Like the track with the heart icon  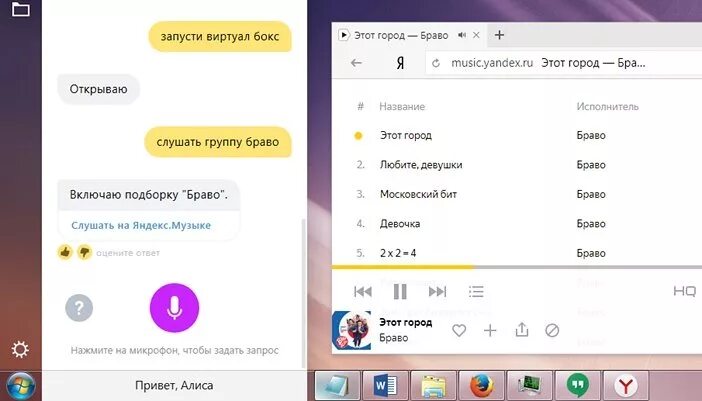[459, 331]
